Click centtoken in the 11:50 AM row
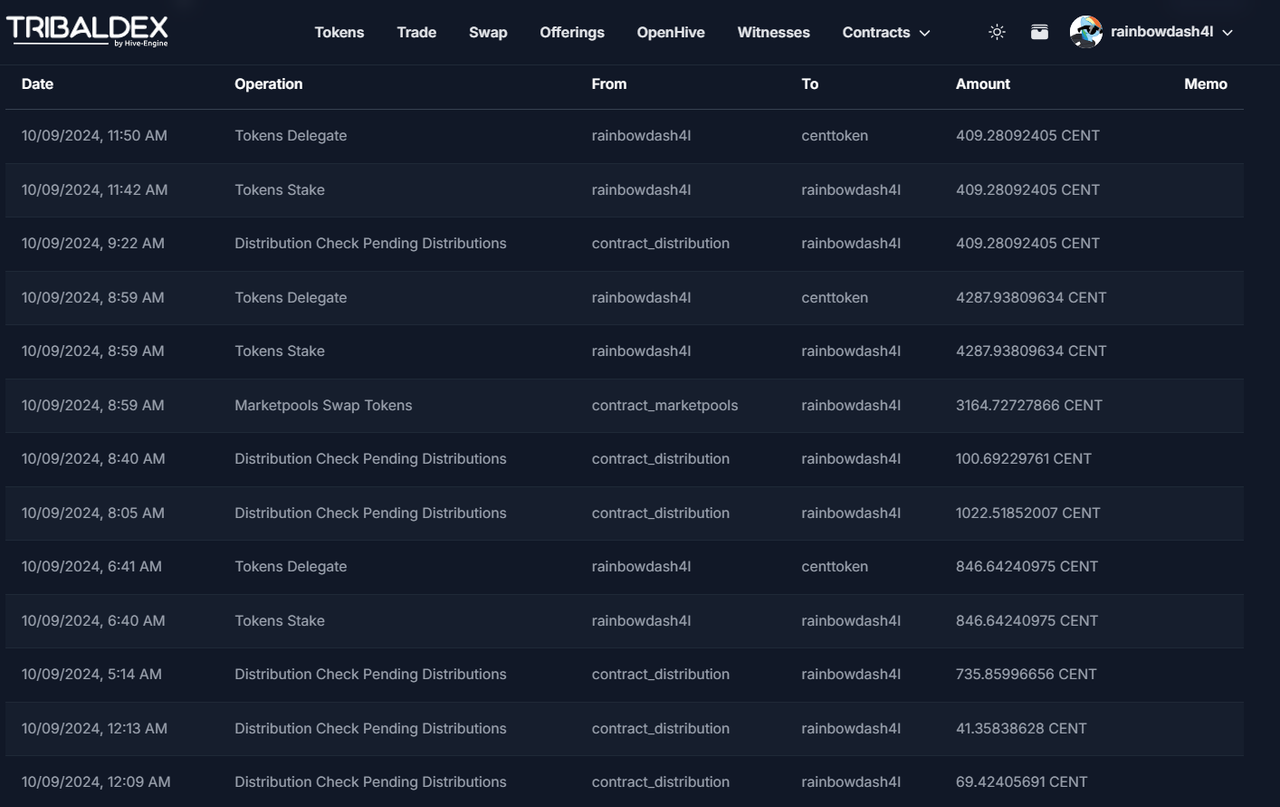 click(x=835, y=136)
